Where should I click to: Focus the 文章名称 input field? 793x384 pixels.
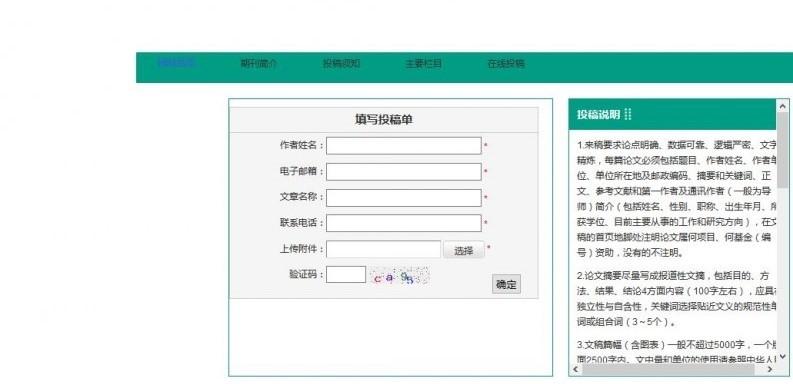[x=404, y=198]
